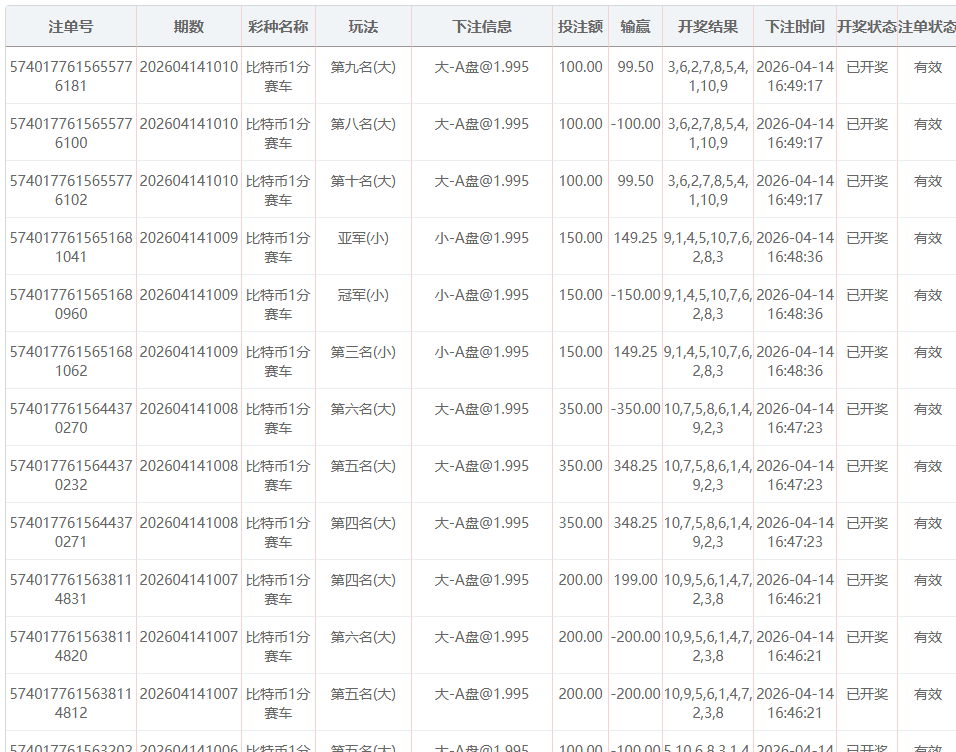Select the 开奖结果 column header
Image resolution: width=956 pixels, height=752 pixels.
coord(708,27)
